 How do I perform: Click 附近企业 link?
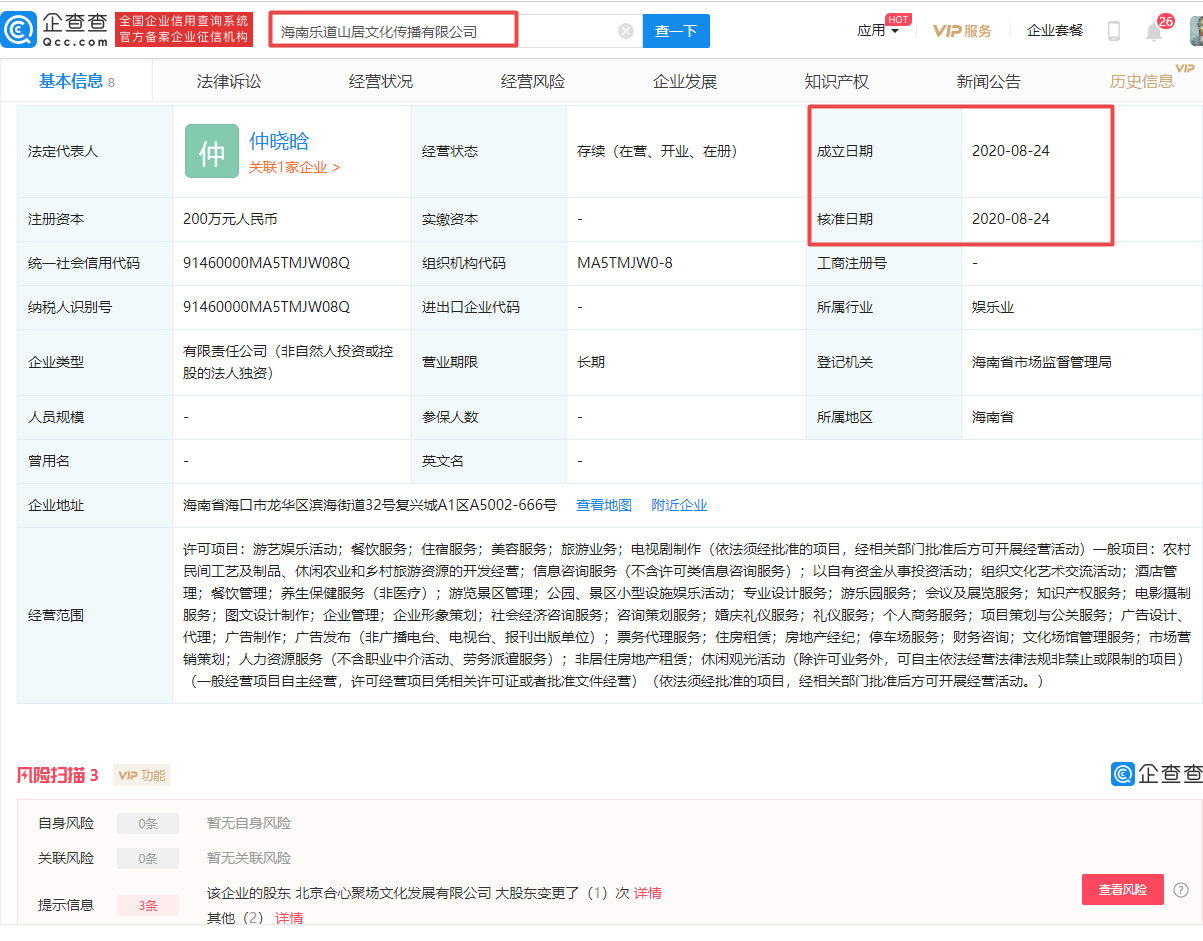point(679,506)
